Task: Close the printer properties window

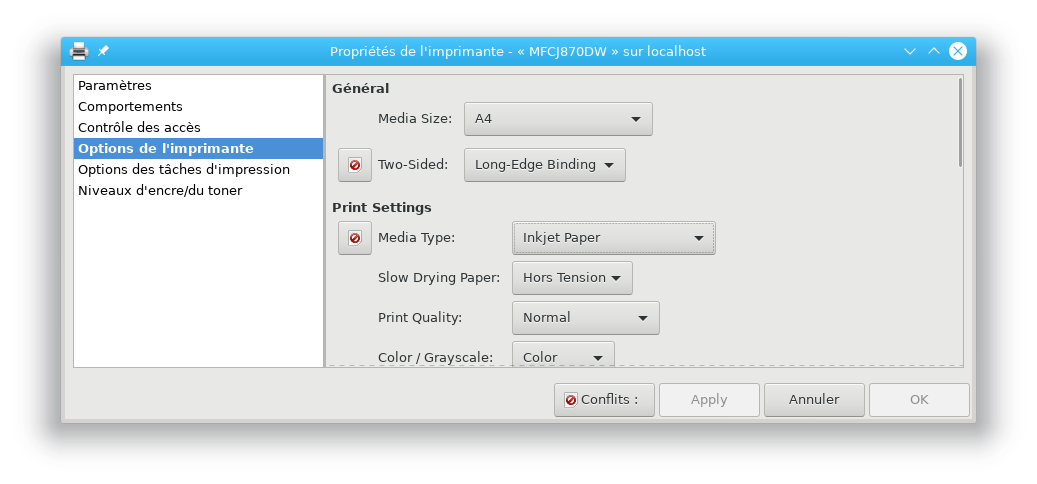Action: [x=958, y=51]
